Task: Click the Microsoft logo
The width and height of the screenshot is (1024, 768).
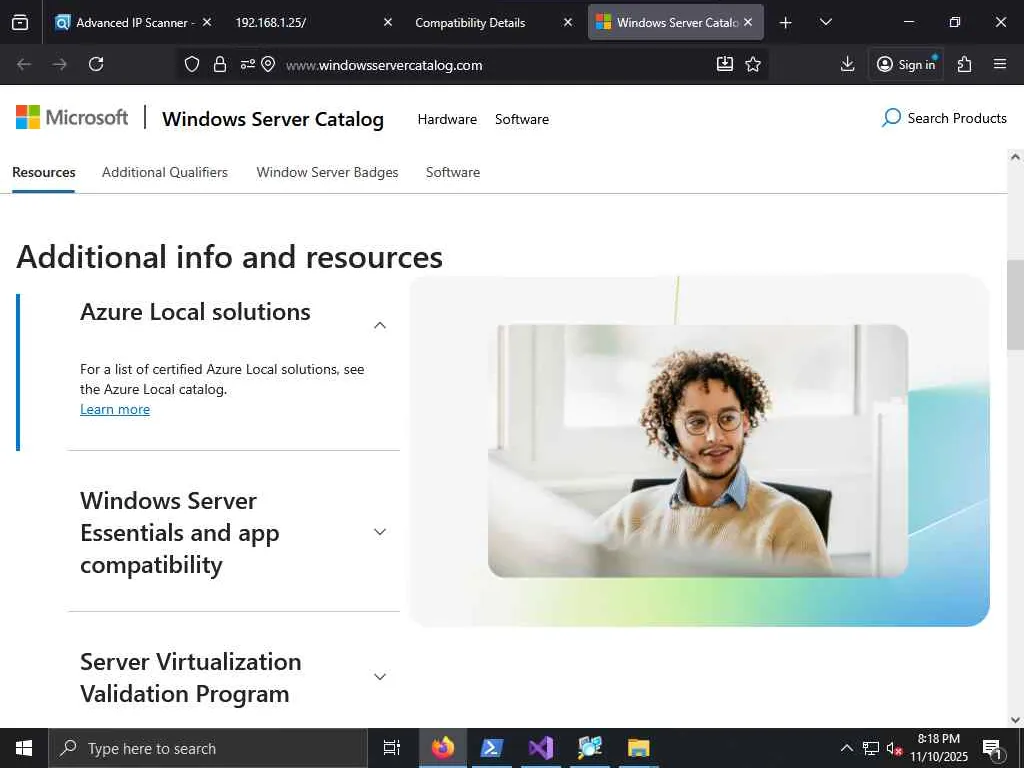Action: pos(72,118)
